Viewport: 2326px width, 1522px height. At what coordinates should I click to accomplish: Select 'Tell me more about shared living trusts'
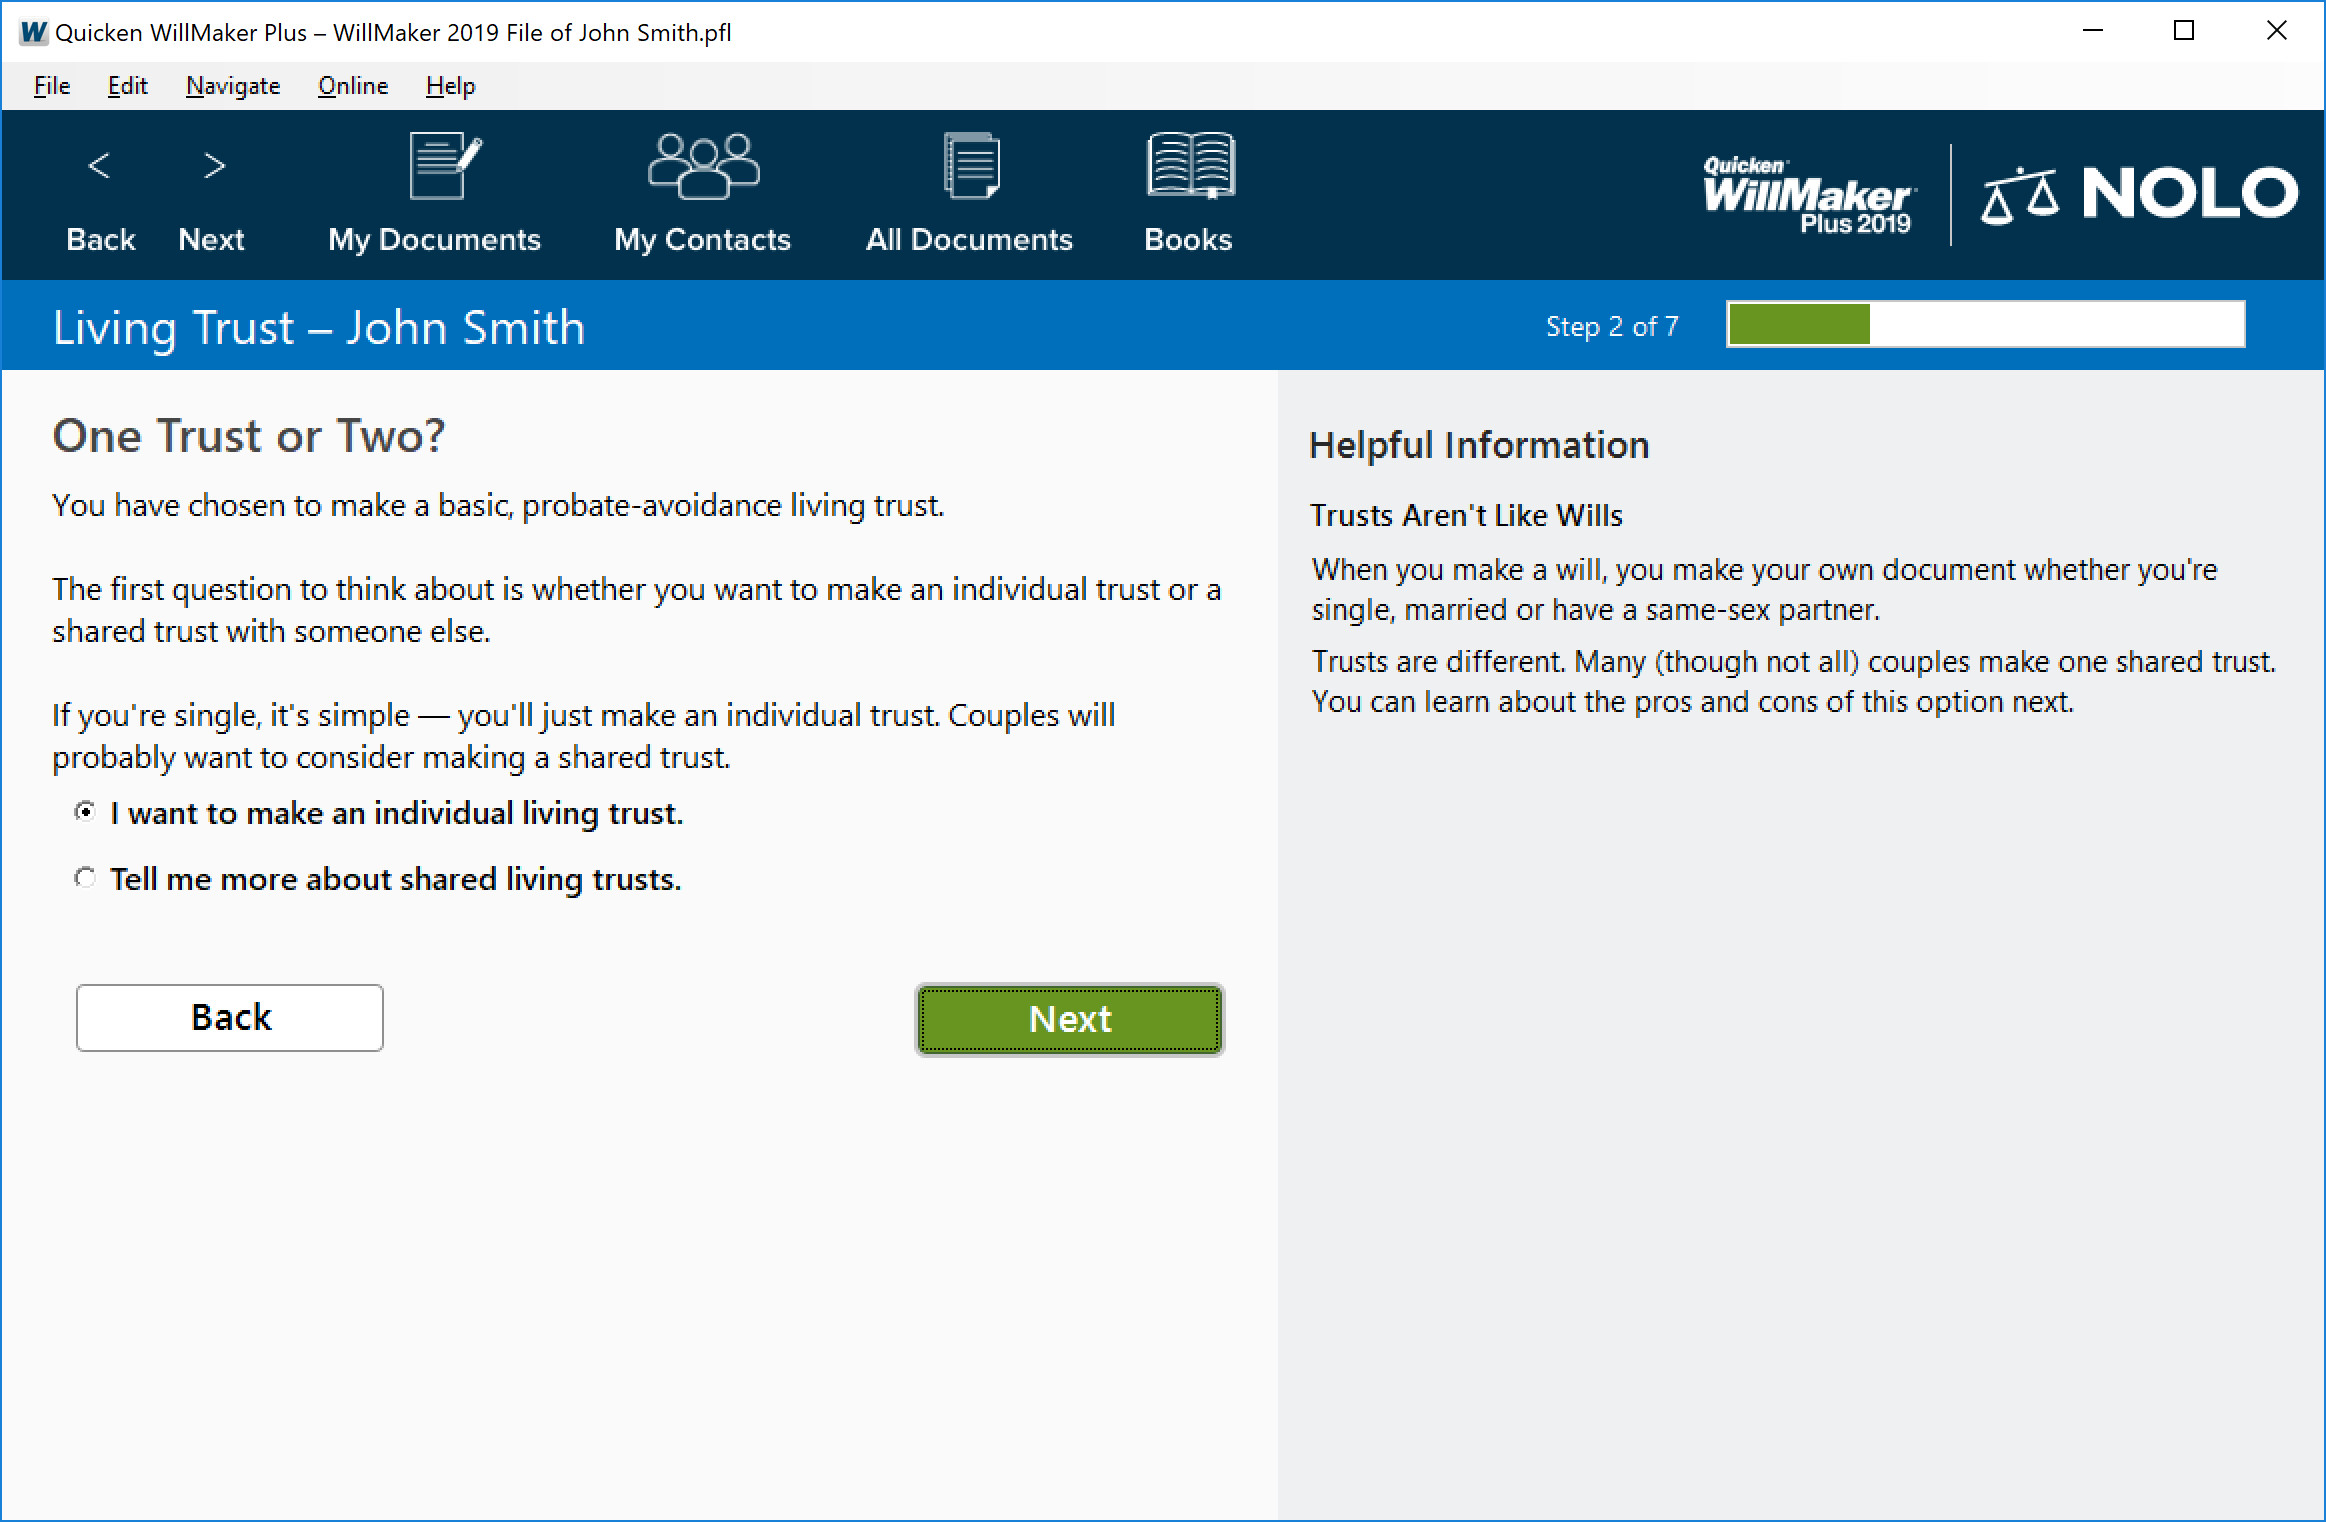pos(86,878)
